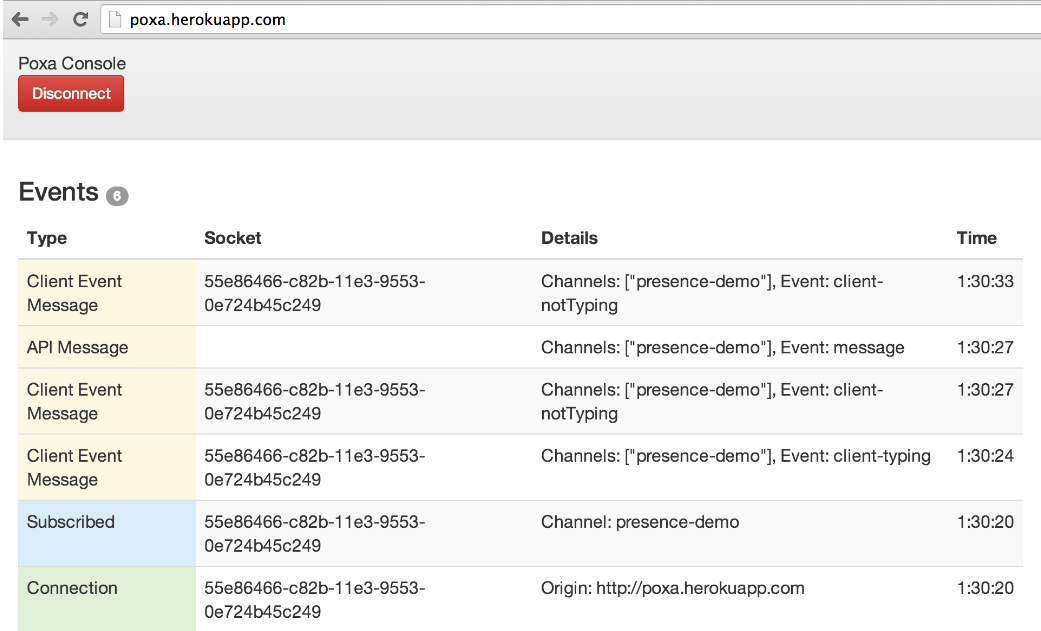This screenshot has width=1041, height=631.
Task: Click the Poxa Console title
Action: click(72, 63)
